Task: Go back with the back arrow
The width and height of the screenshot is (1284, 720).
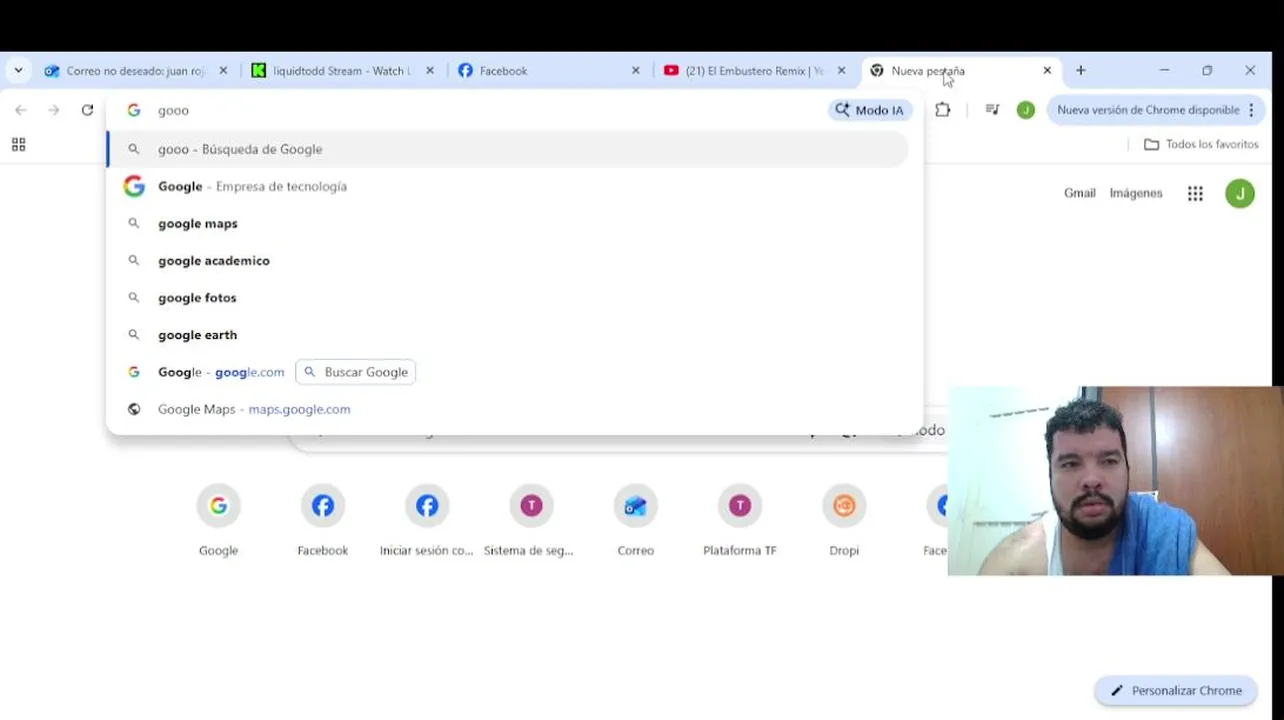Action: pyautogui.click(x=21, y=110)
